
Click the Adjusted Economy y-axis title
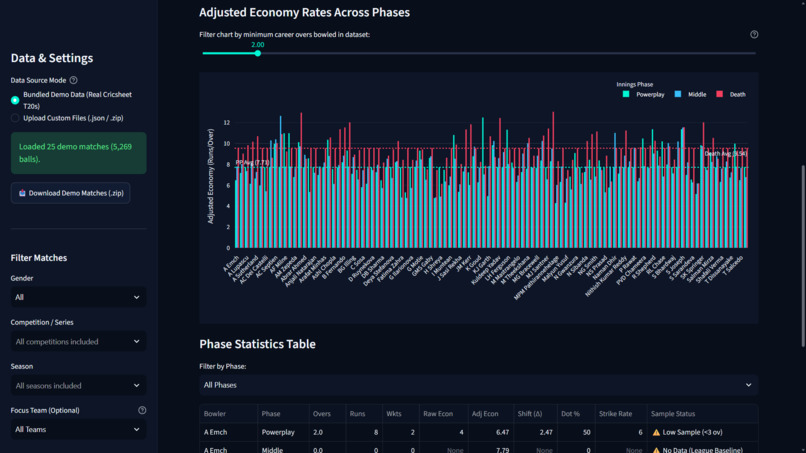pos(210,176)
